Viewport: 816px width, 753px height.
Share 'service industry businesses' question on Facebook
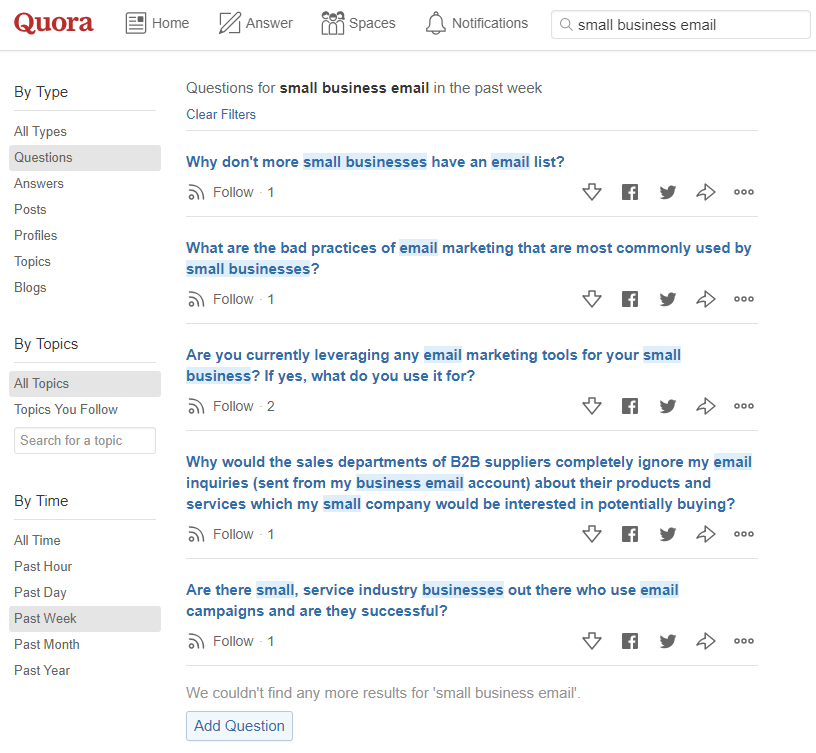point(630,641)
